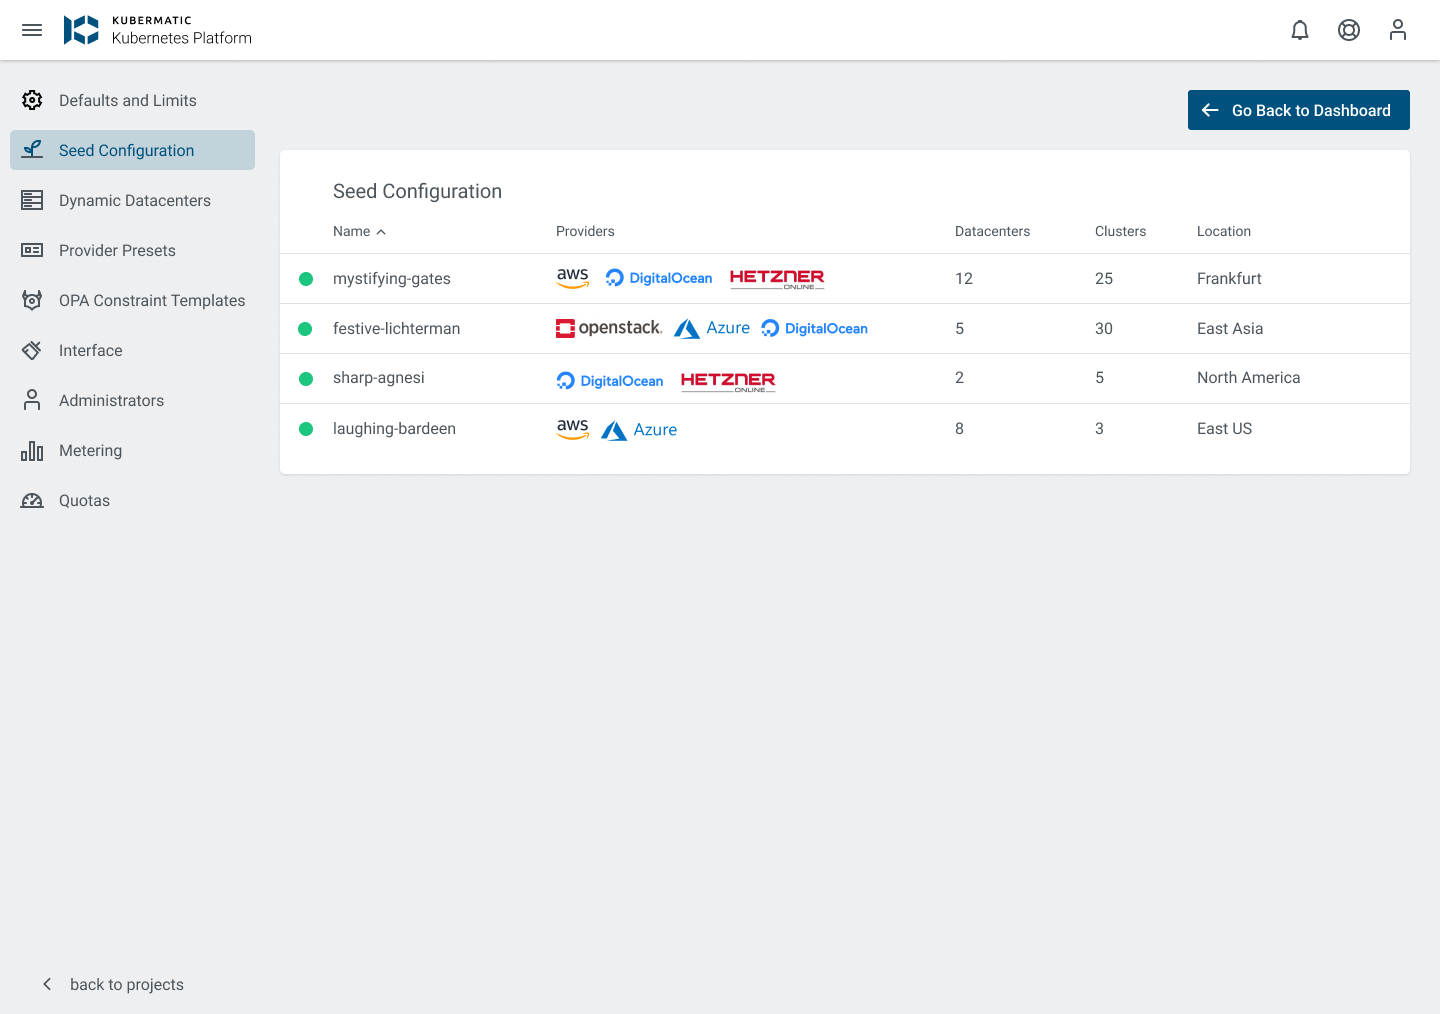Screen dimensions: 1440x1014
Task: Click the Kubermatic Kubernetes Platform logo
Action: point(157,30)
